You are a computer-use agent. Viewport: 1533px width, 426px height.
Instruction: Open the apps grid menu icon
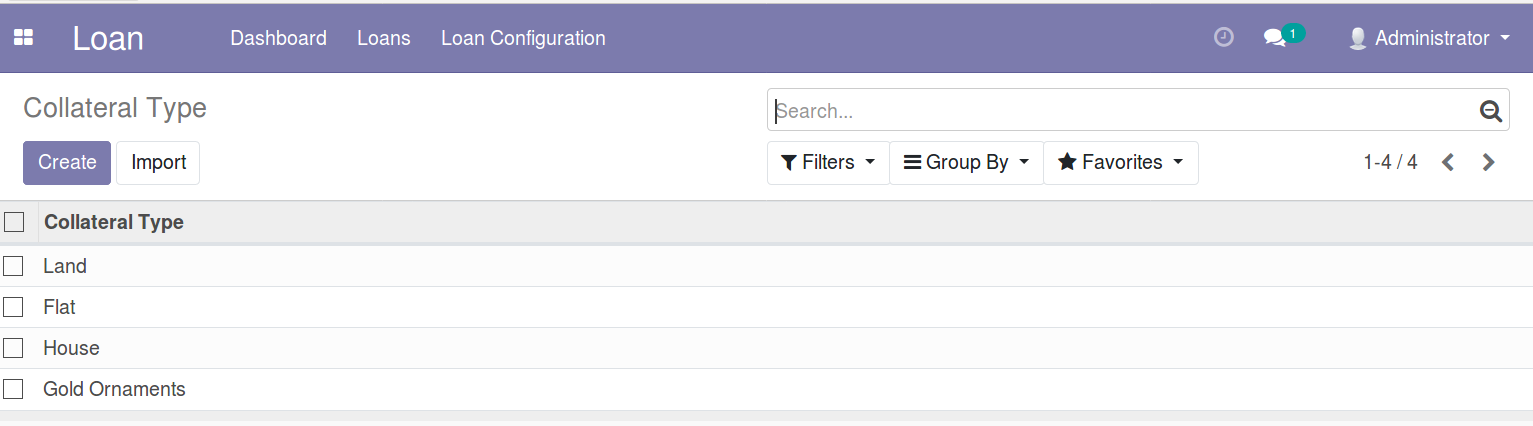(x=23, y=38)
